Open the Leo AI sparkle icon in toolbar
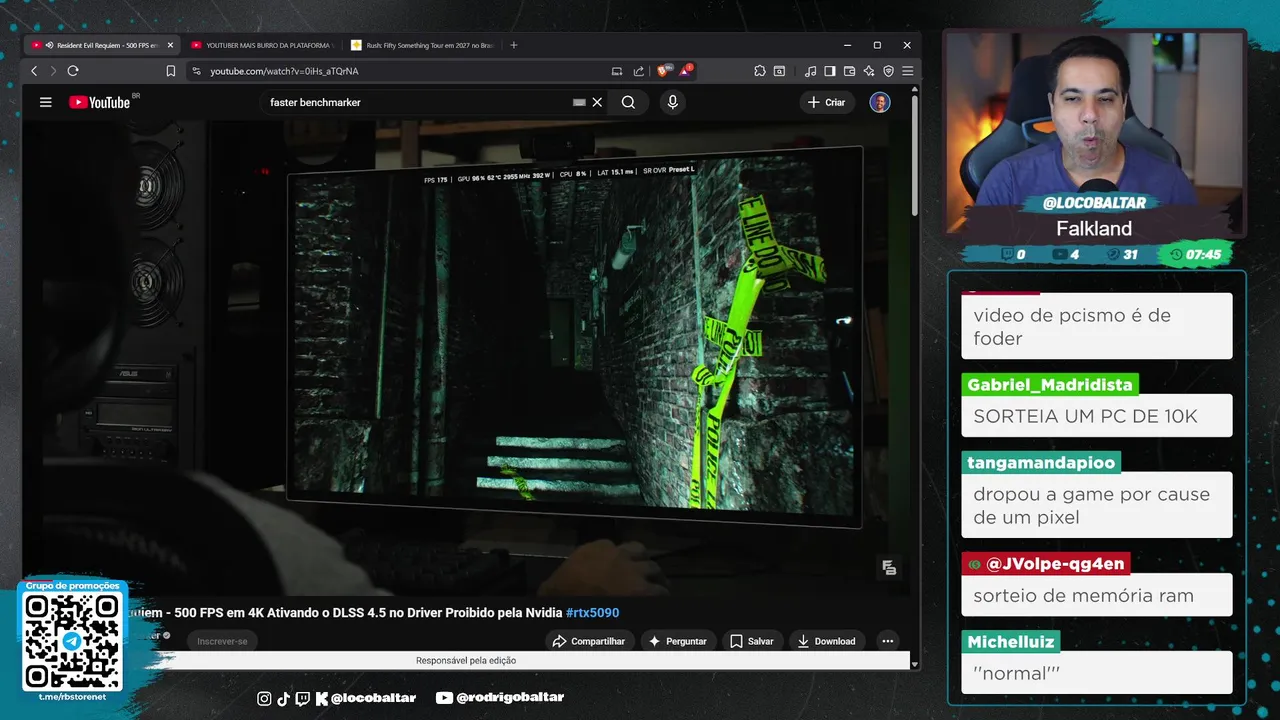This screenshot has height=720, width=1280. click(869, 71)
